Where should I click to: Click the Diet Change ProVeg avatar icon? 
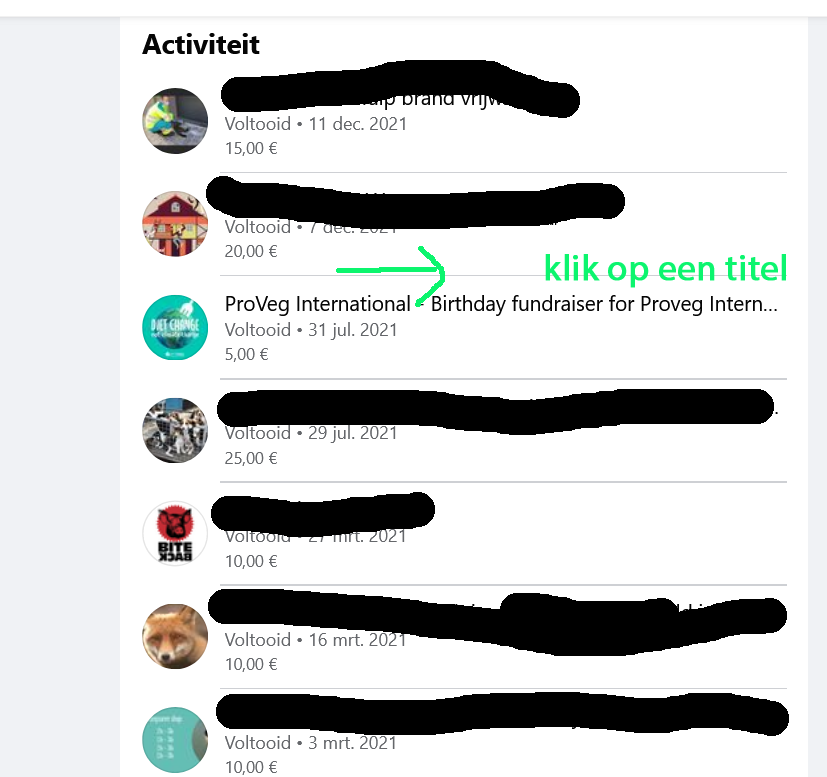pos(175,328)
